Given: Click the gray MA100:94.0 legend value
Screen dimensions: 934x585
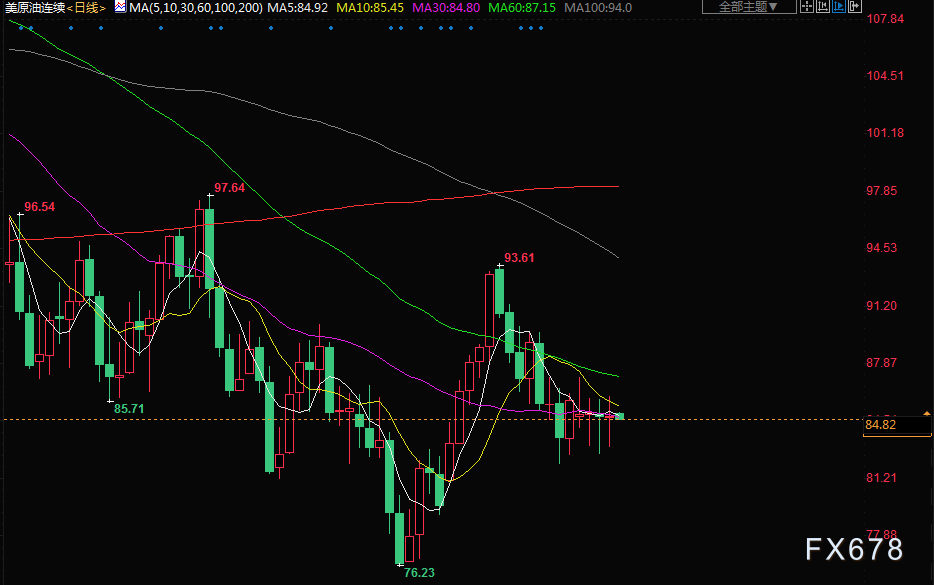Looking at the screenshot, I should tap(598, 7).
